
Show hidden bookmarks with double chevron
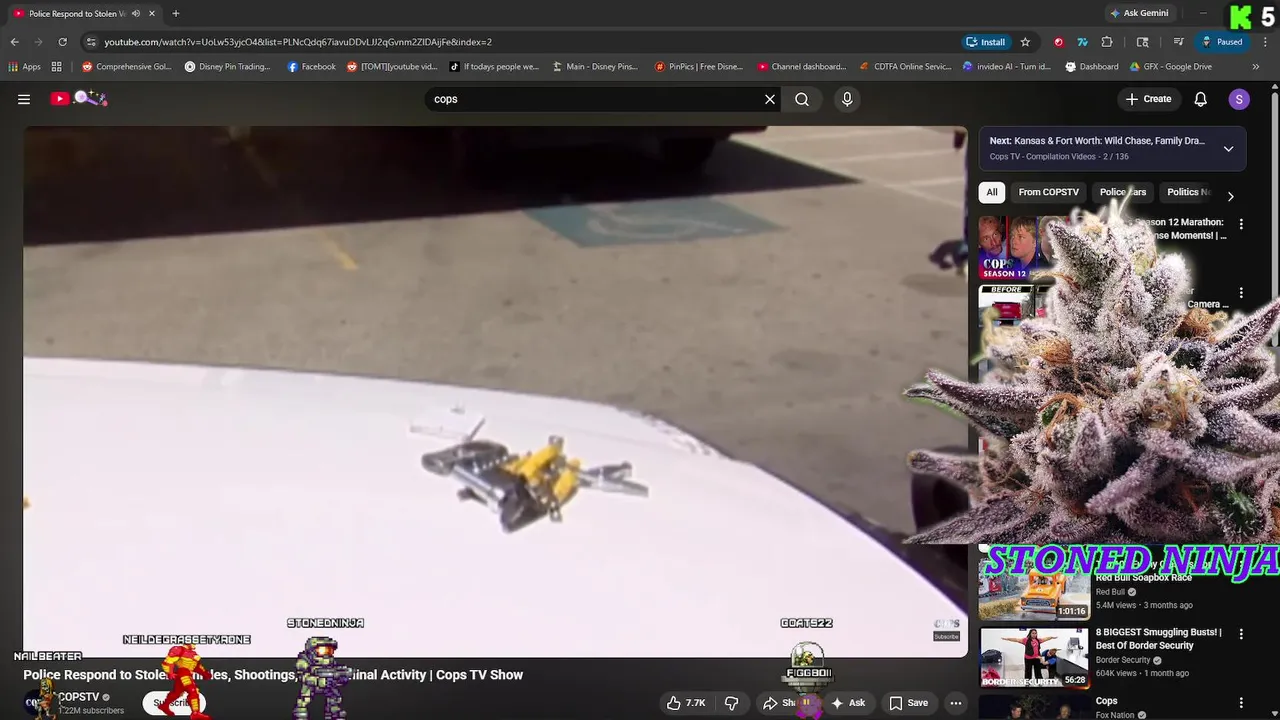[1256, 67]
